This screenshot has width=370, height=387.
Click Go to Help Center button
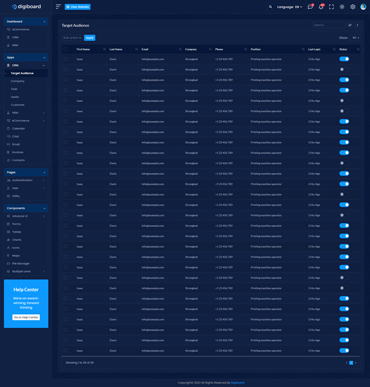[26, 317]
